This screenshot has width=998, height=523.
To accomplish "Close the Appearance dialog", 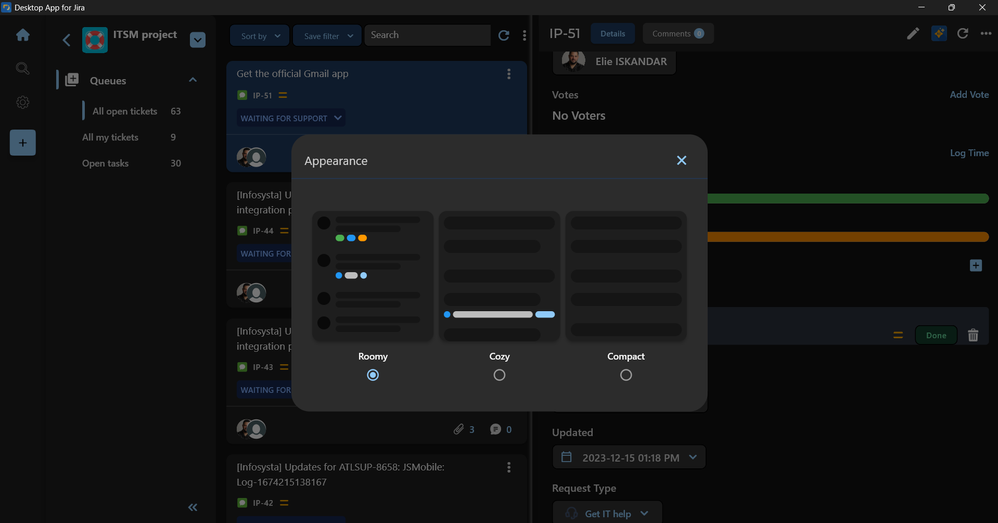I will (682, 160).
